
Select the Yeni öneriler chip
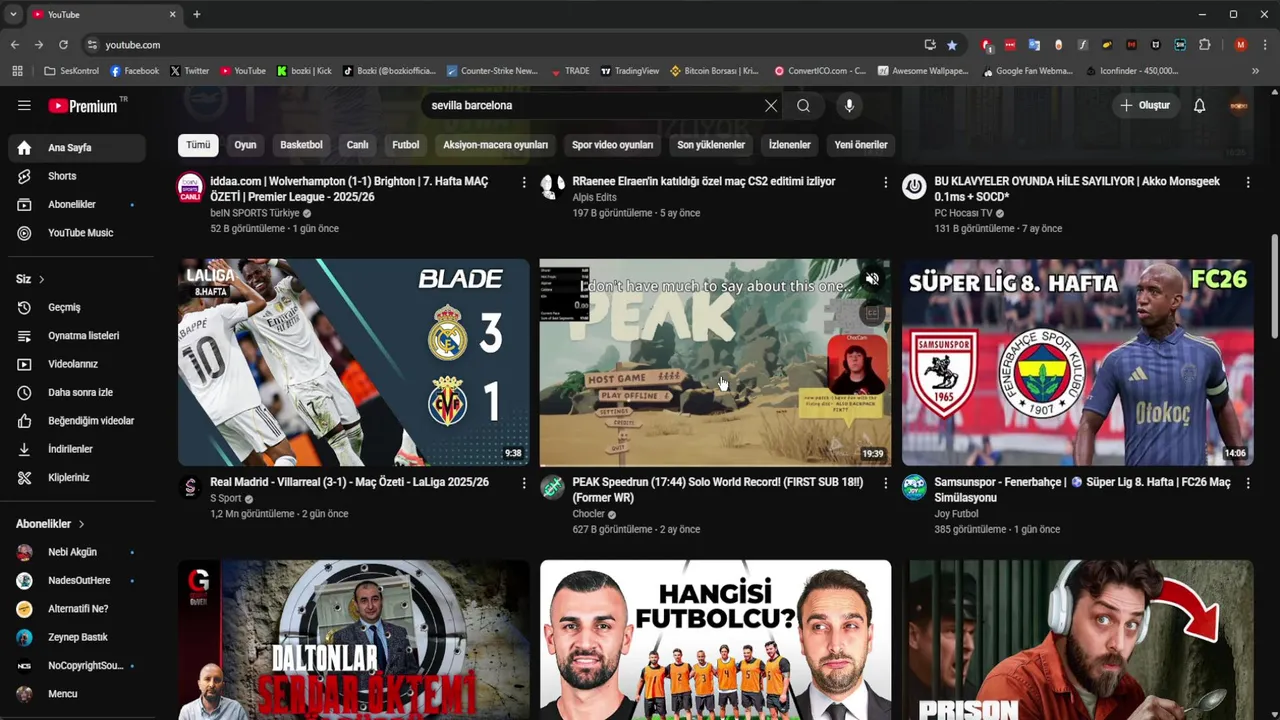coord(861,145)
